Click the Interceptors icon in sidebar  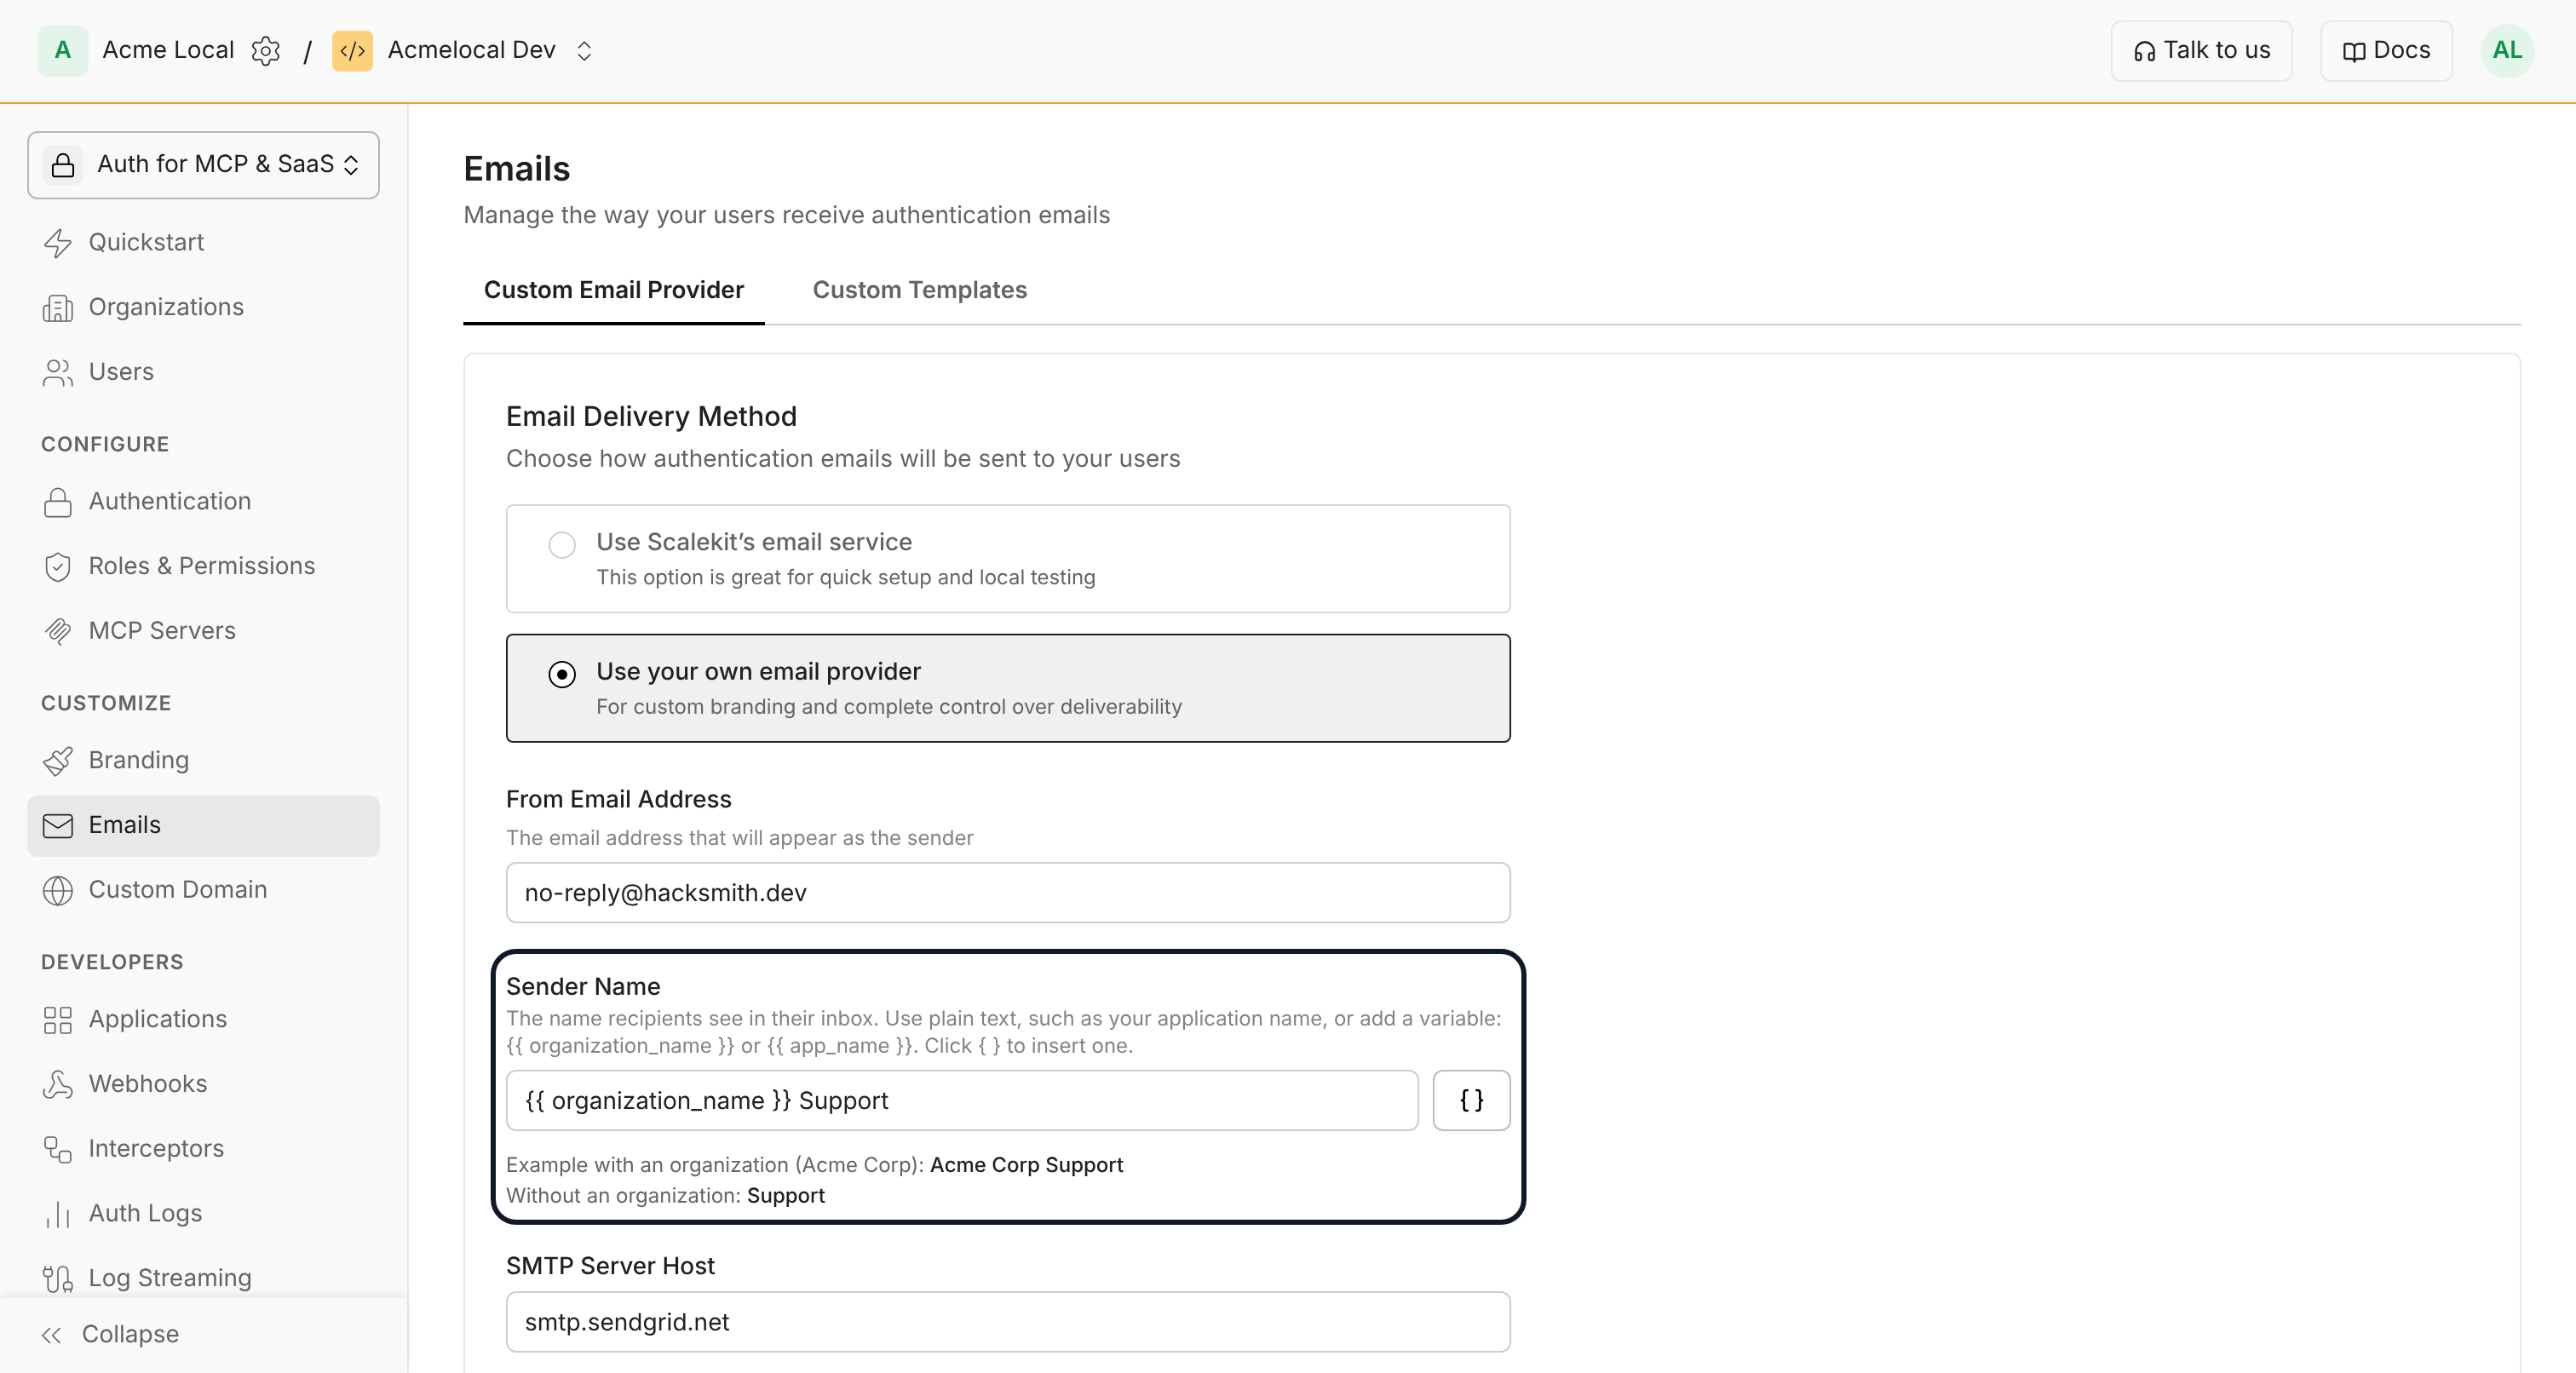pyautogui.click(x=58, y=1149)
